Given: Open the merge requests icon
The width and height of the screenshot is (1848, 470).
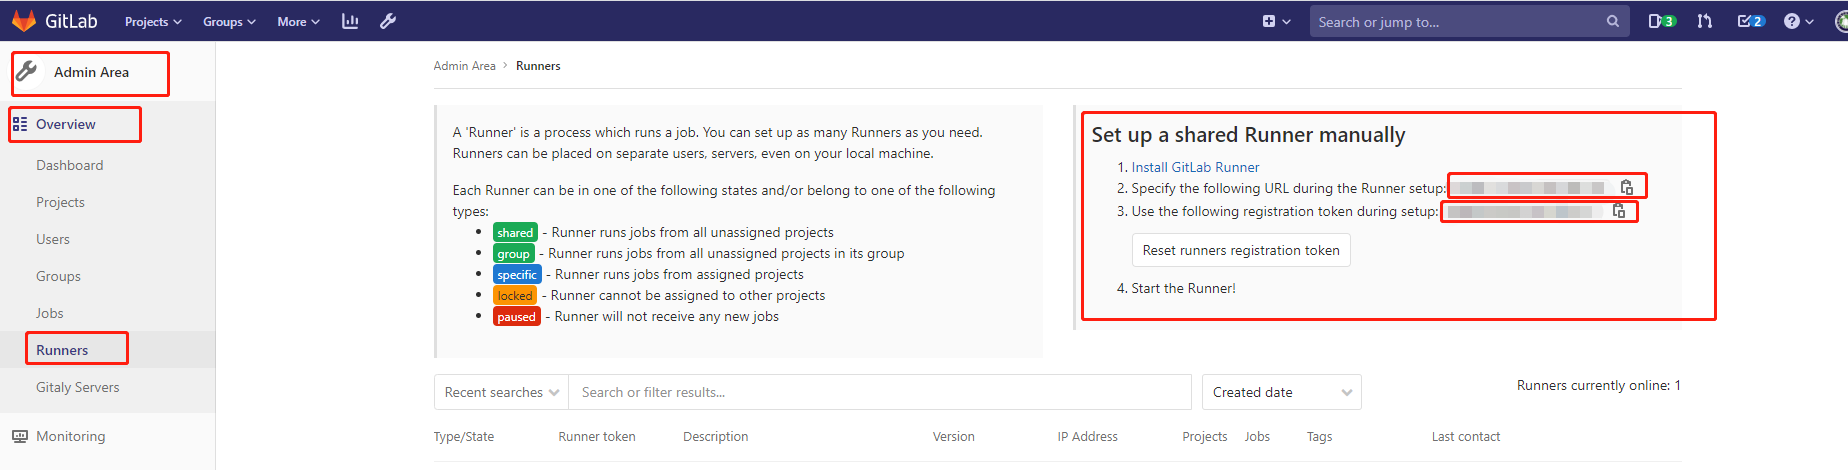Looking at the screenshot, I should coord(1705,21).
